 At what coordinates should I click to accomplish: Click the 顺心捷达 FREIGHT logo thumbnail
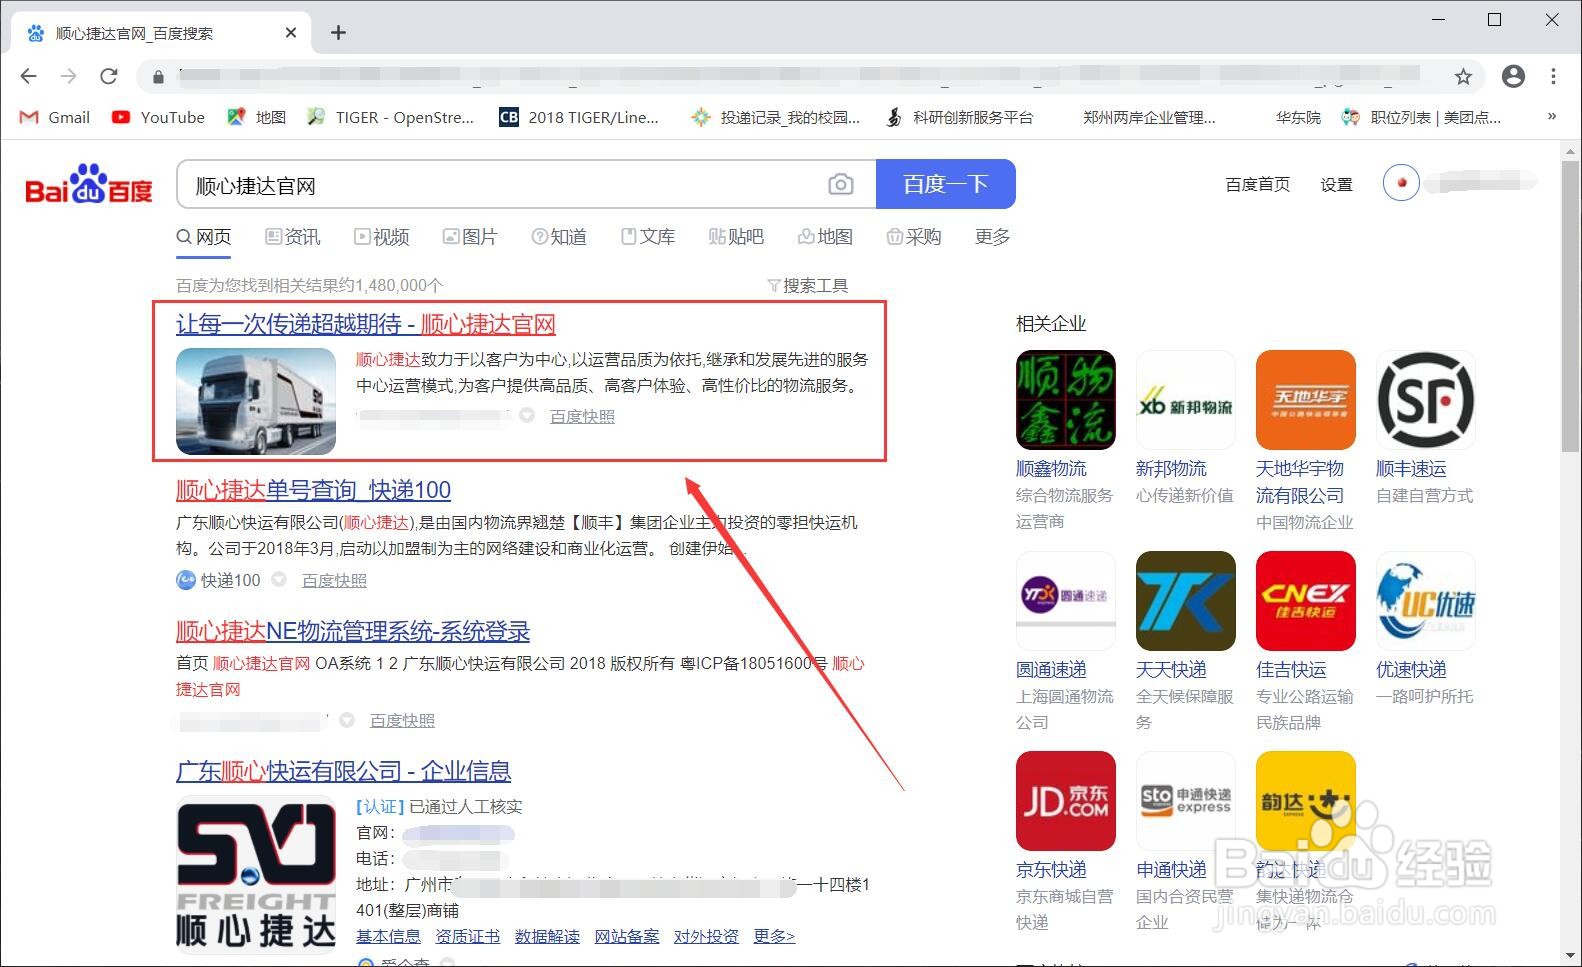256,874
